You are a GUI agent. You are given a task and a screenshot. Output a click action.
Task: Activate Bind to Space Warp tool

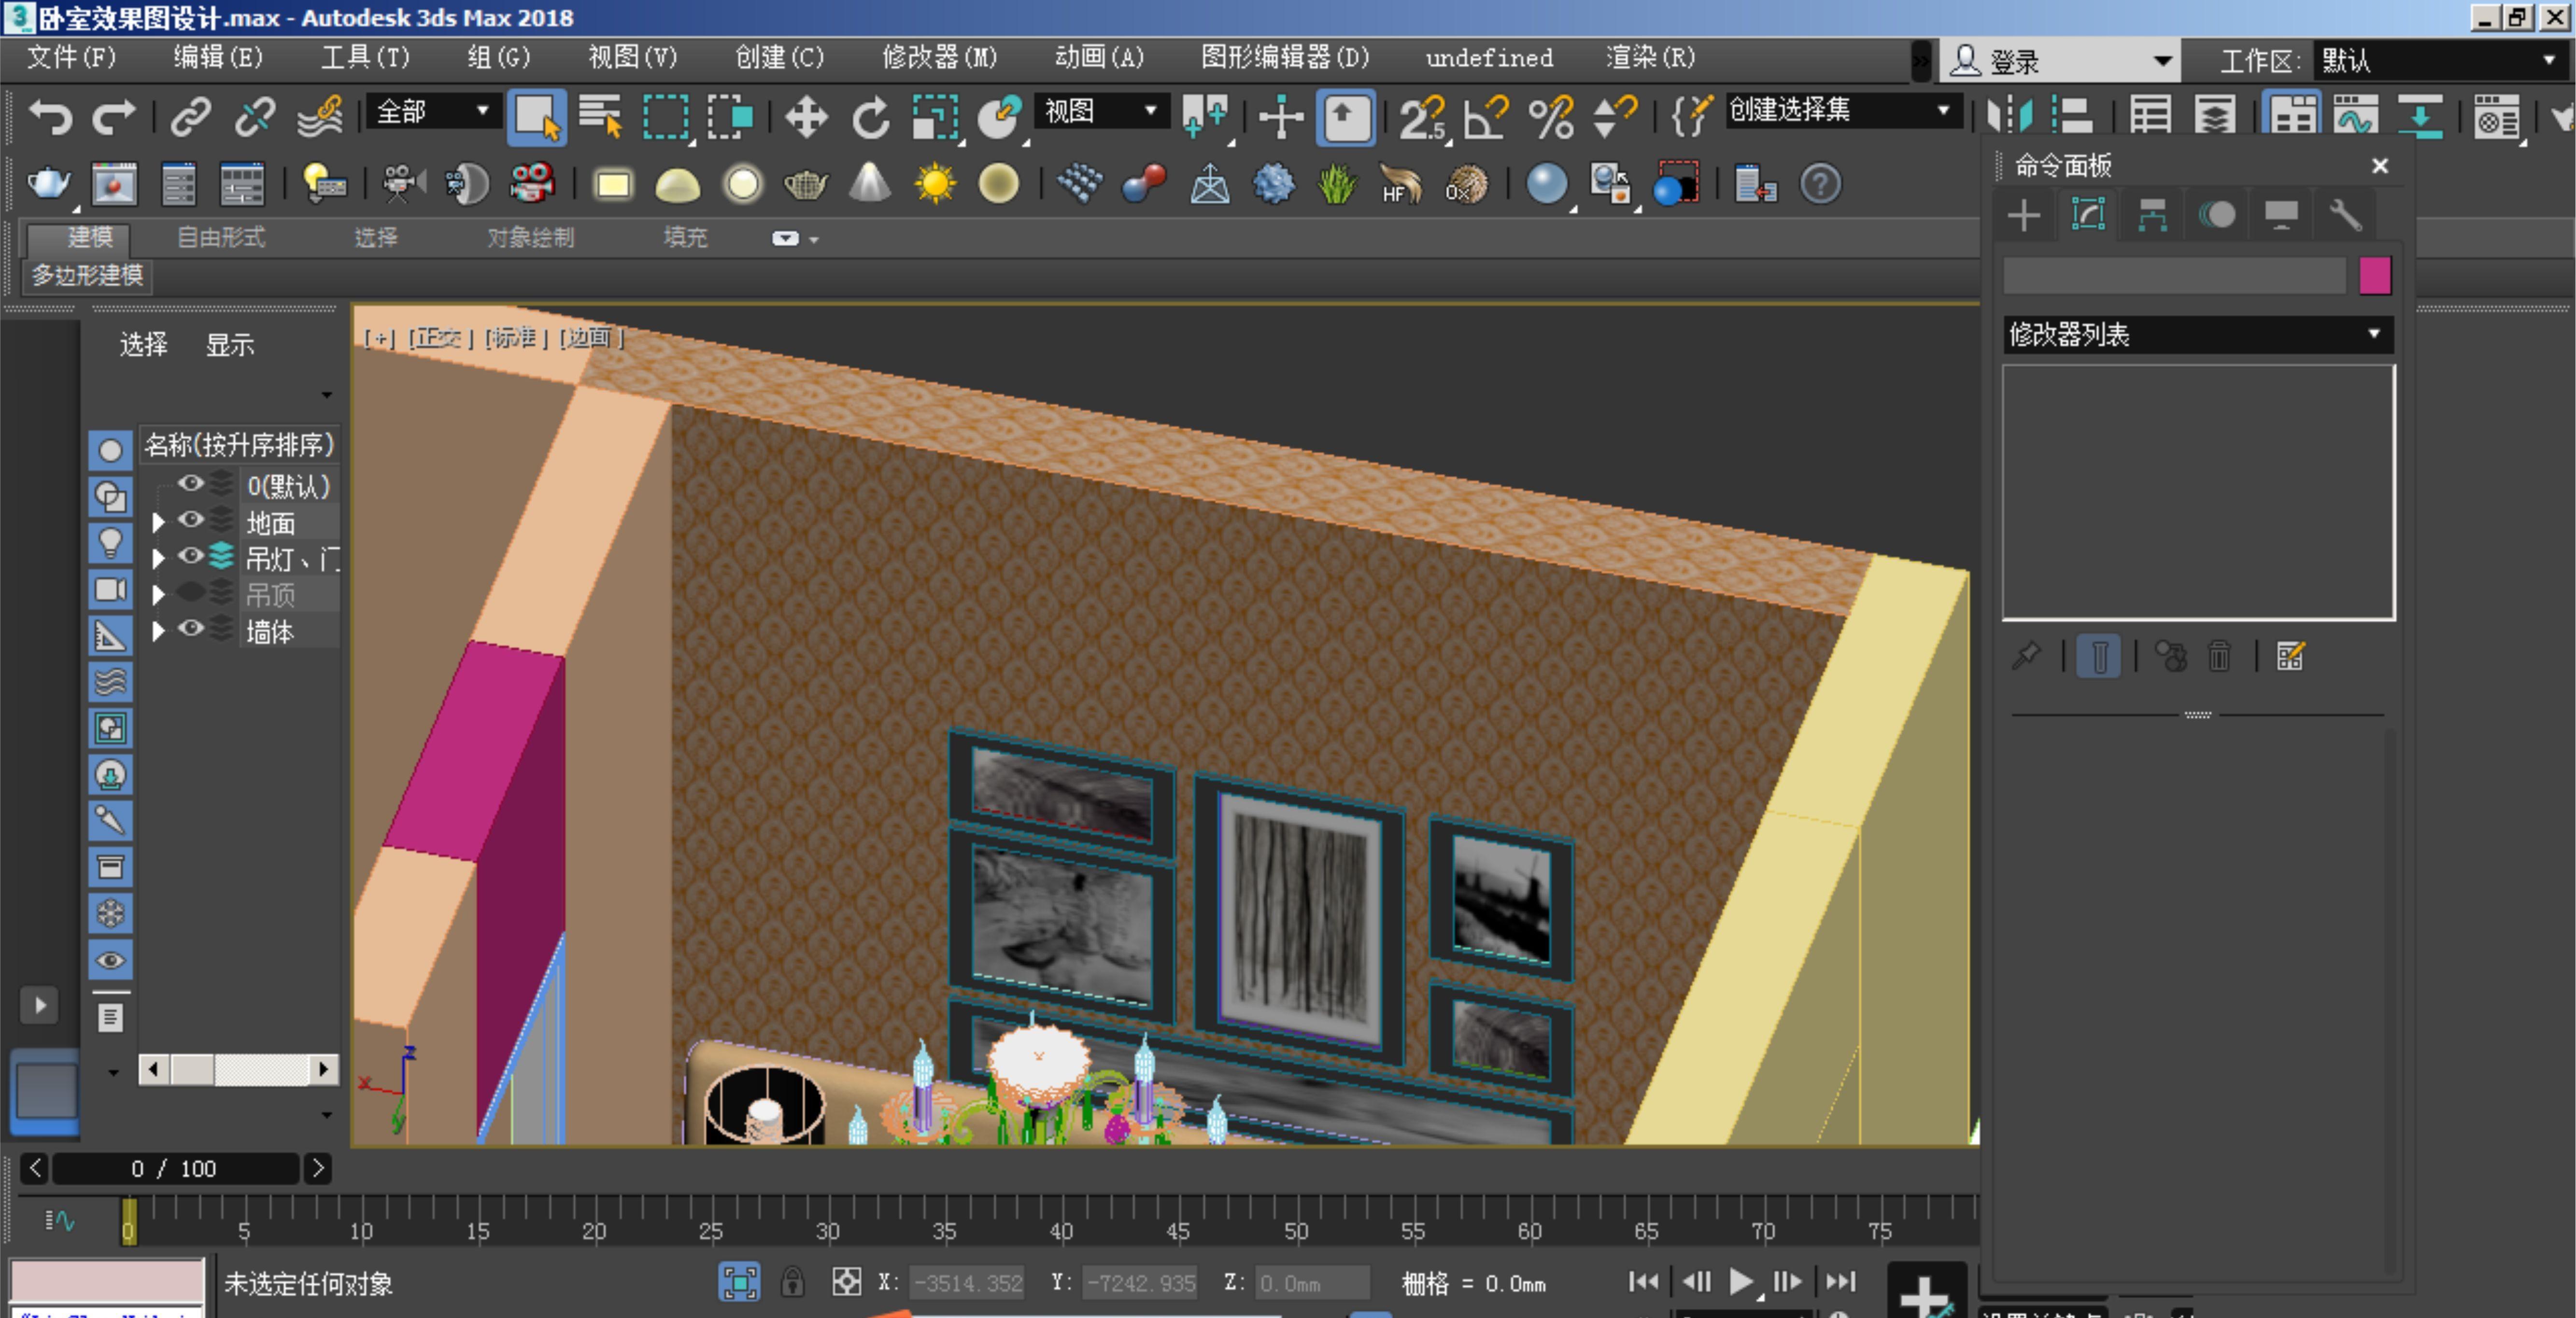(x=320, y=117)
